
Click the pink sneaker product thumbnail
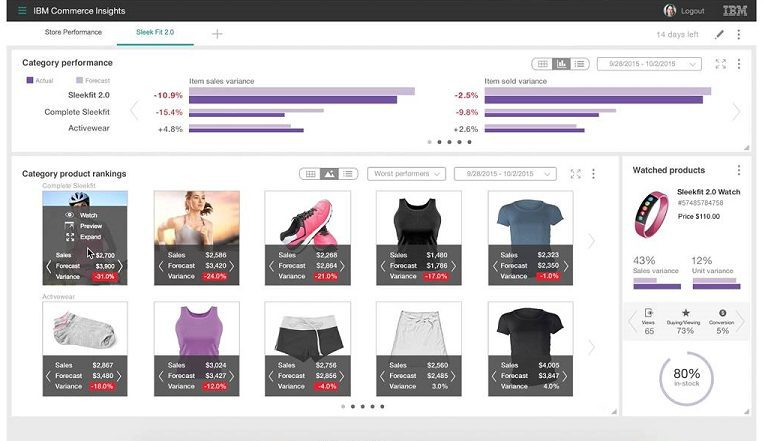[x=307, y=218]
